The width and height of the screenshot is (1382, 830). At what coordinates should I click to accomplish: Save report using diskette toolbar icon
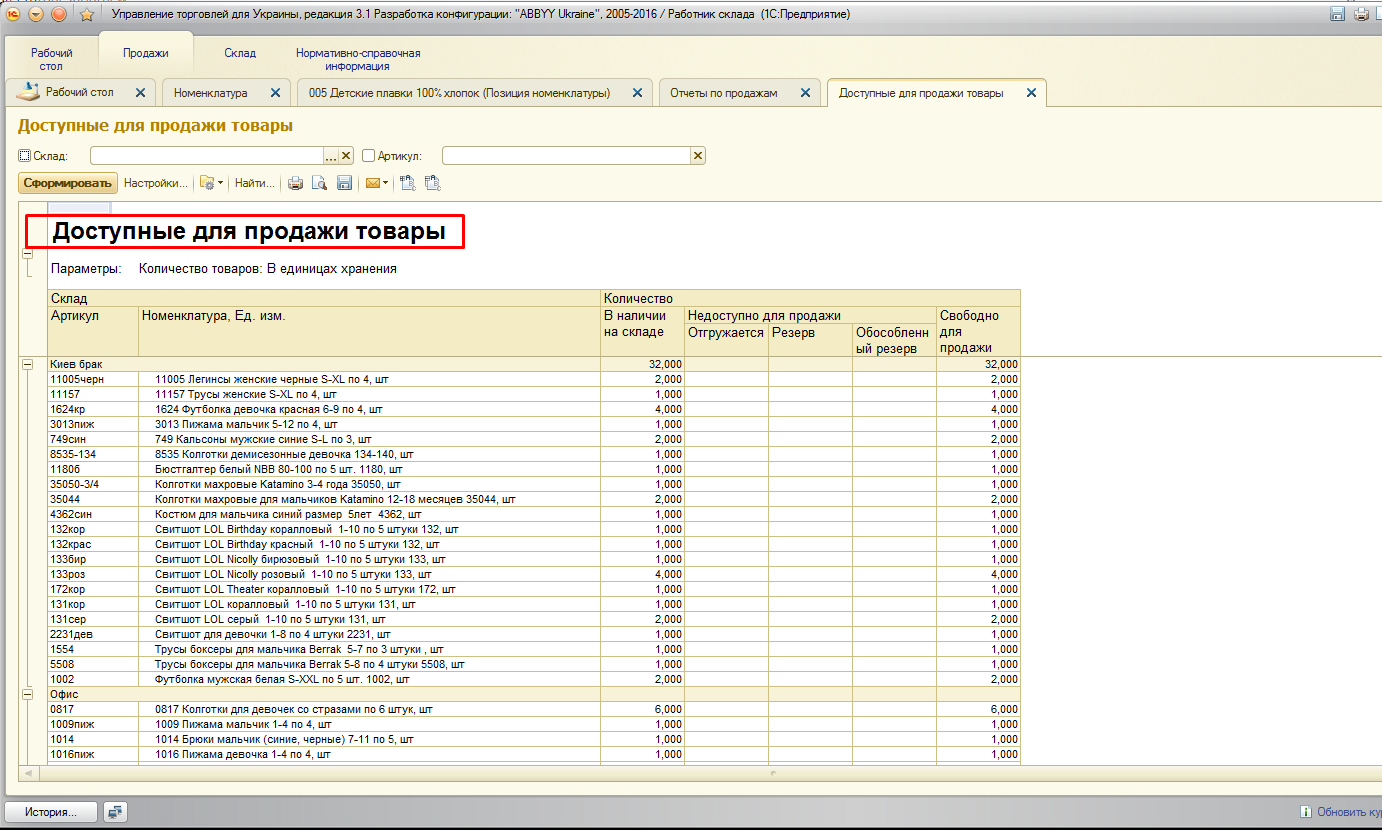coord(344,183)
